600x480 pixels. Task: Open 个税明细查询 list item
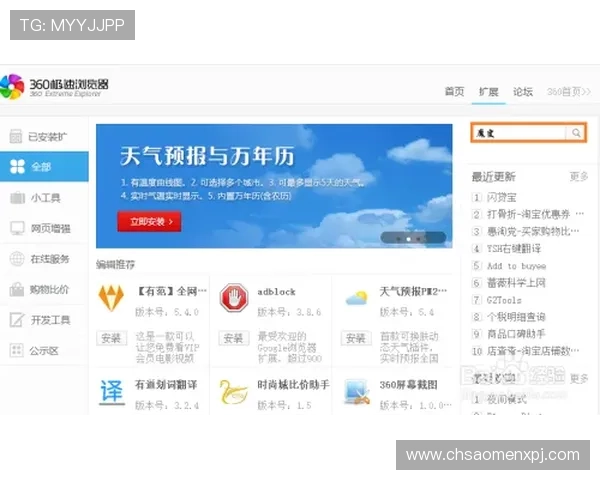tap(516, 317)
